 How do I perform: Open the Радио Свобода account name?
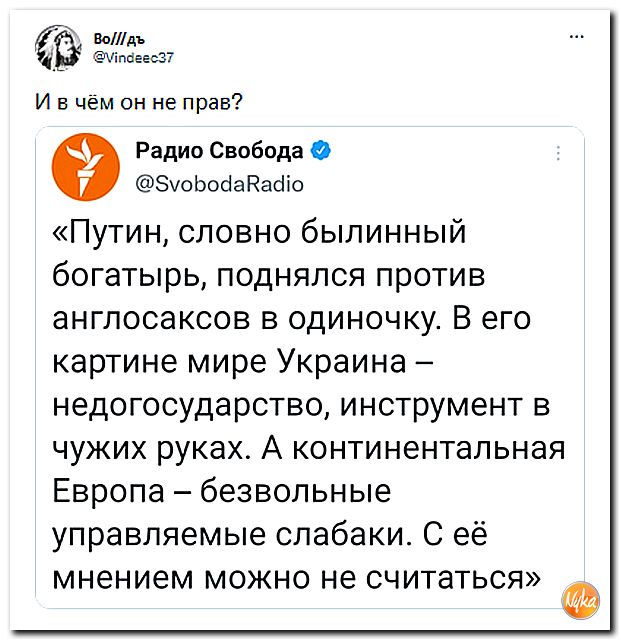point(219,150)
